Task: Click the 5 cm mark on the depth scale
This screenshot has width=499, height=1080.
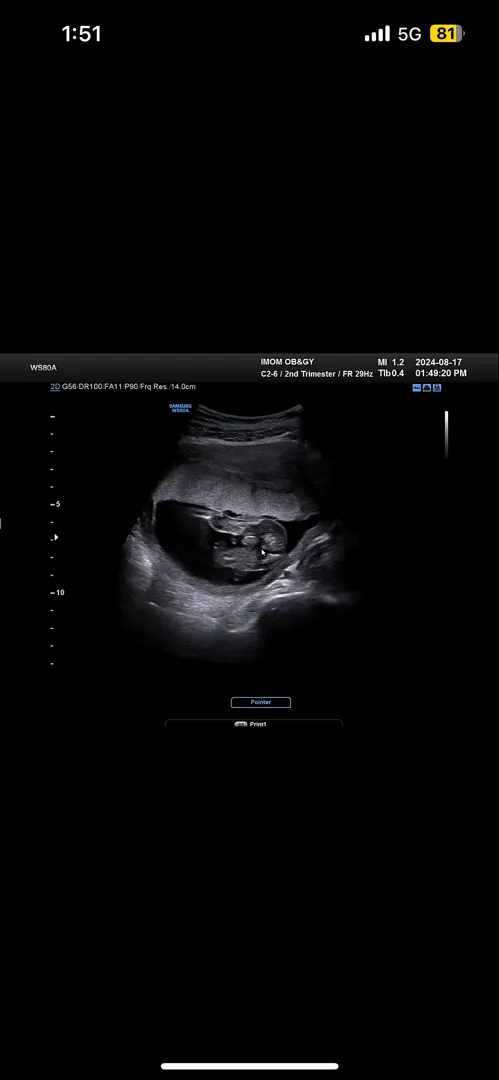Action: pyautogui.click(x=56, y=504)
